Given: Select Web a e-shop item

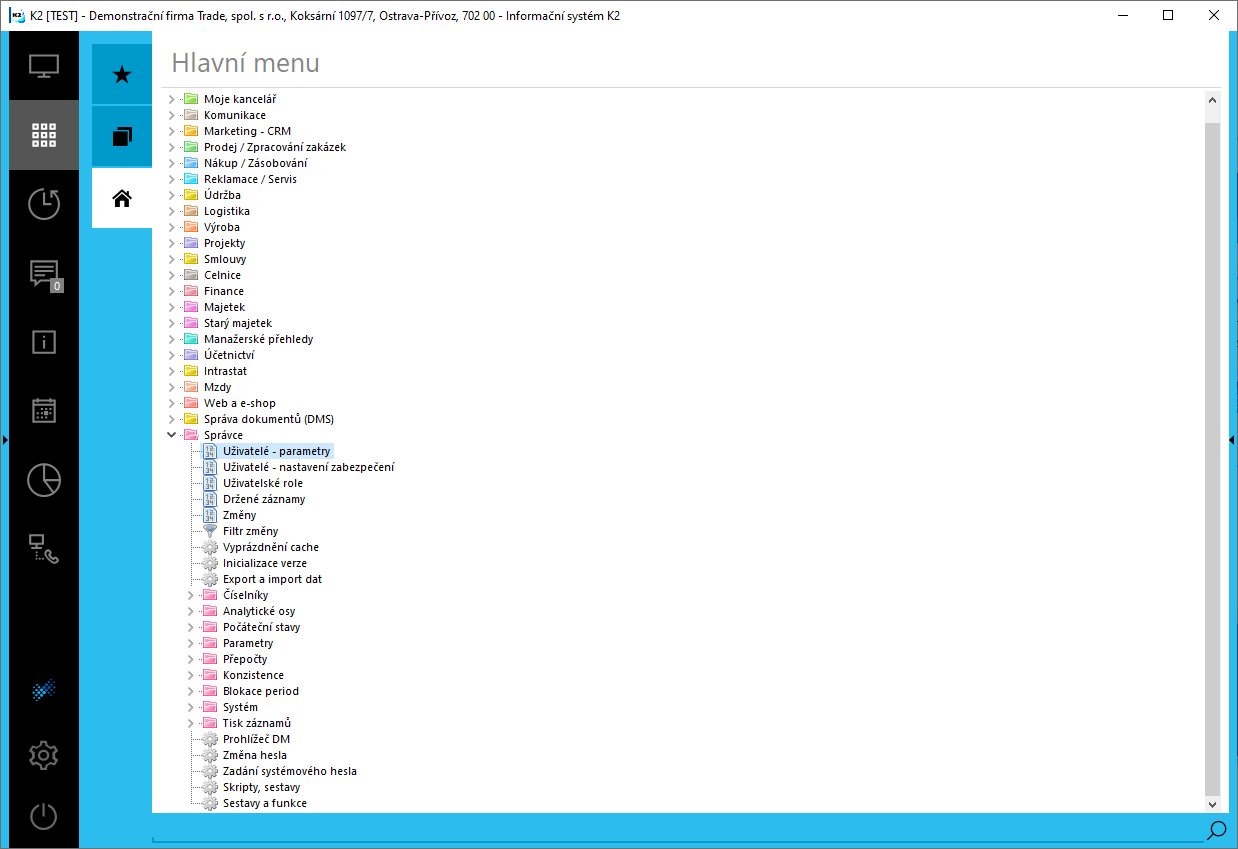Looking at the screenshot, I should pos(240,403).
